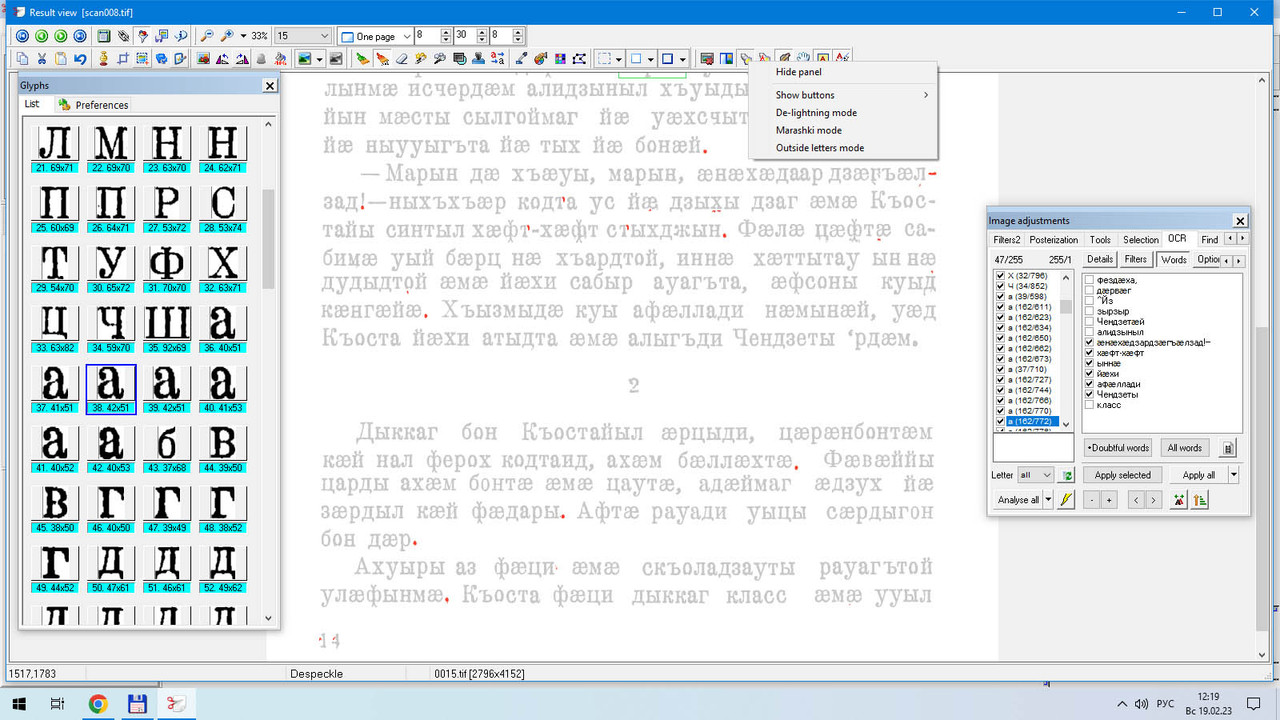This screenshot has height=720, width=1280.
Task: Select the eraser tool icon
Action: [401, 59]
